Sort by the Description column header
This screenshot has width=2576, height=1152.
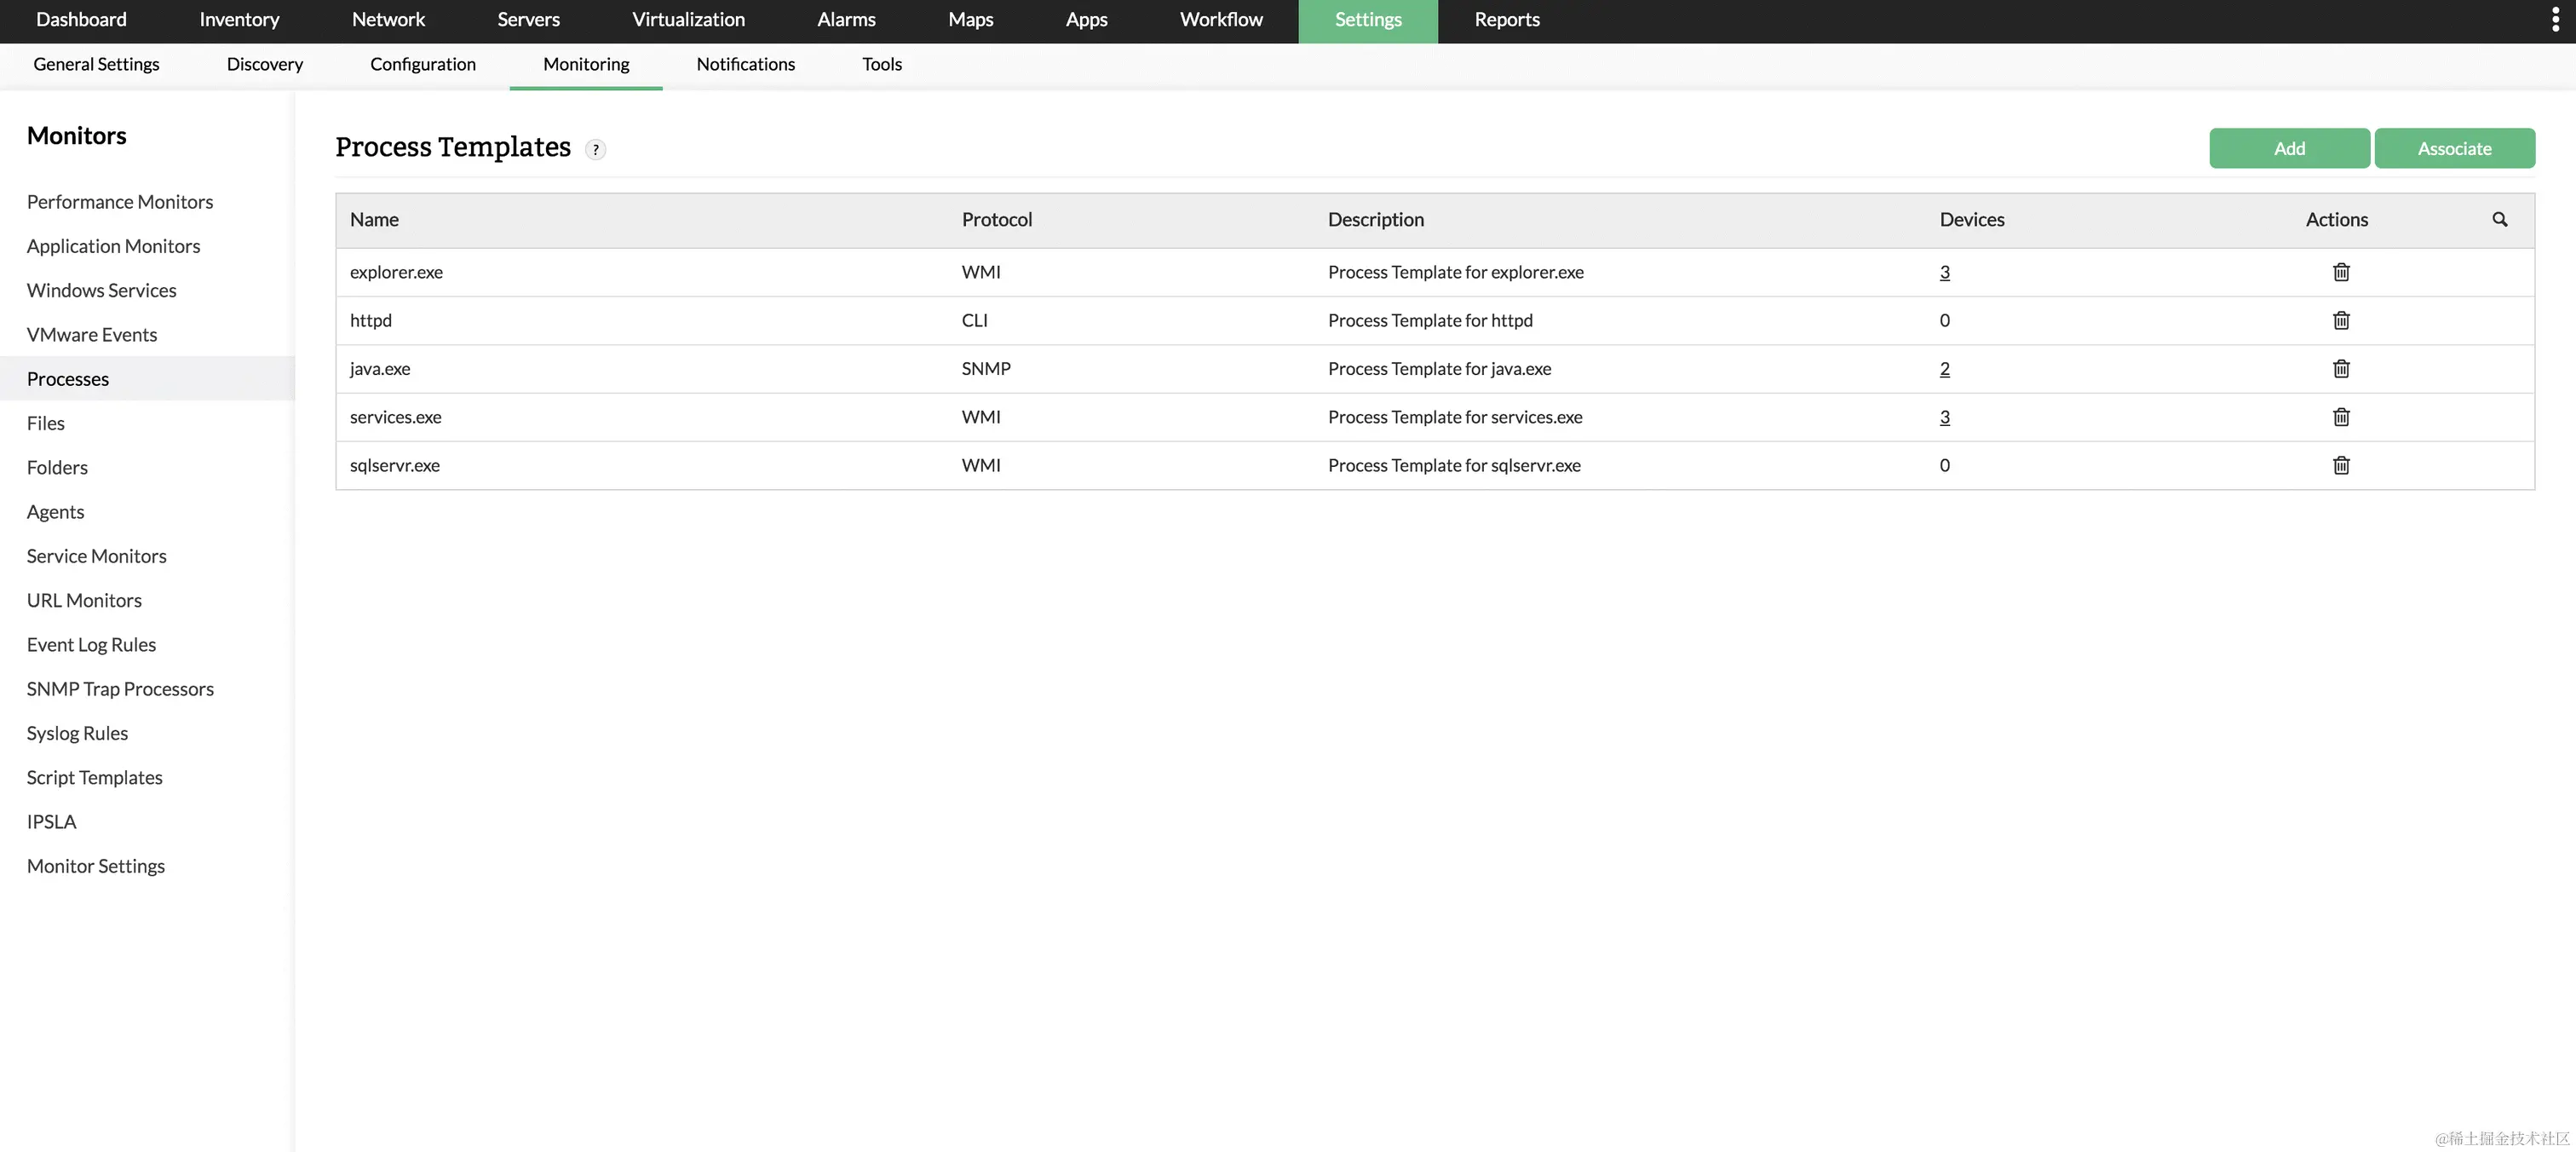[x=1375, y=219]
